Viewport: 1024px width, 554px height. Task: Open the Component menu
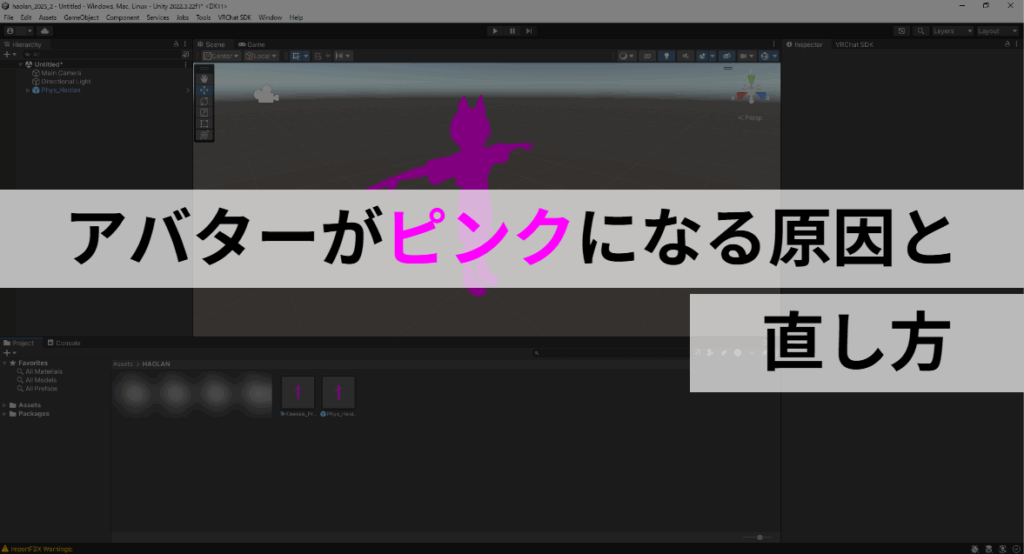tap(122, 18)
